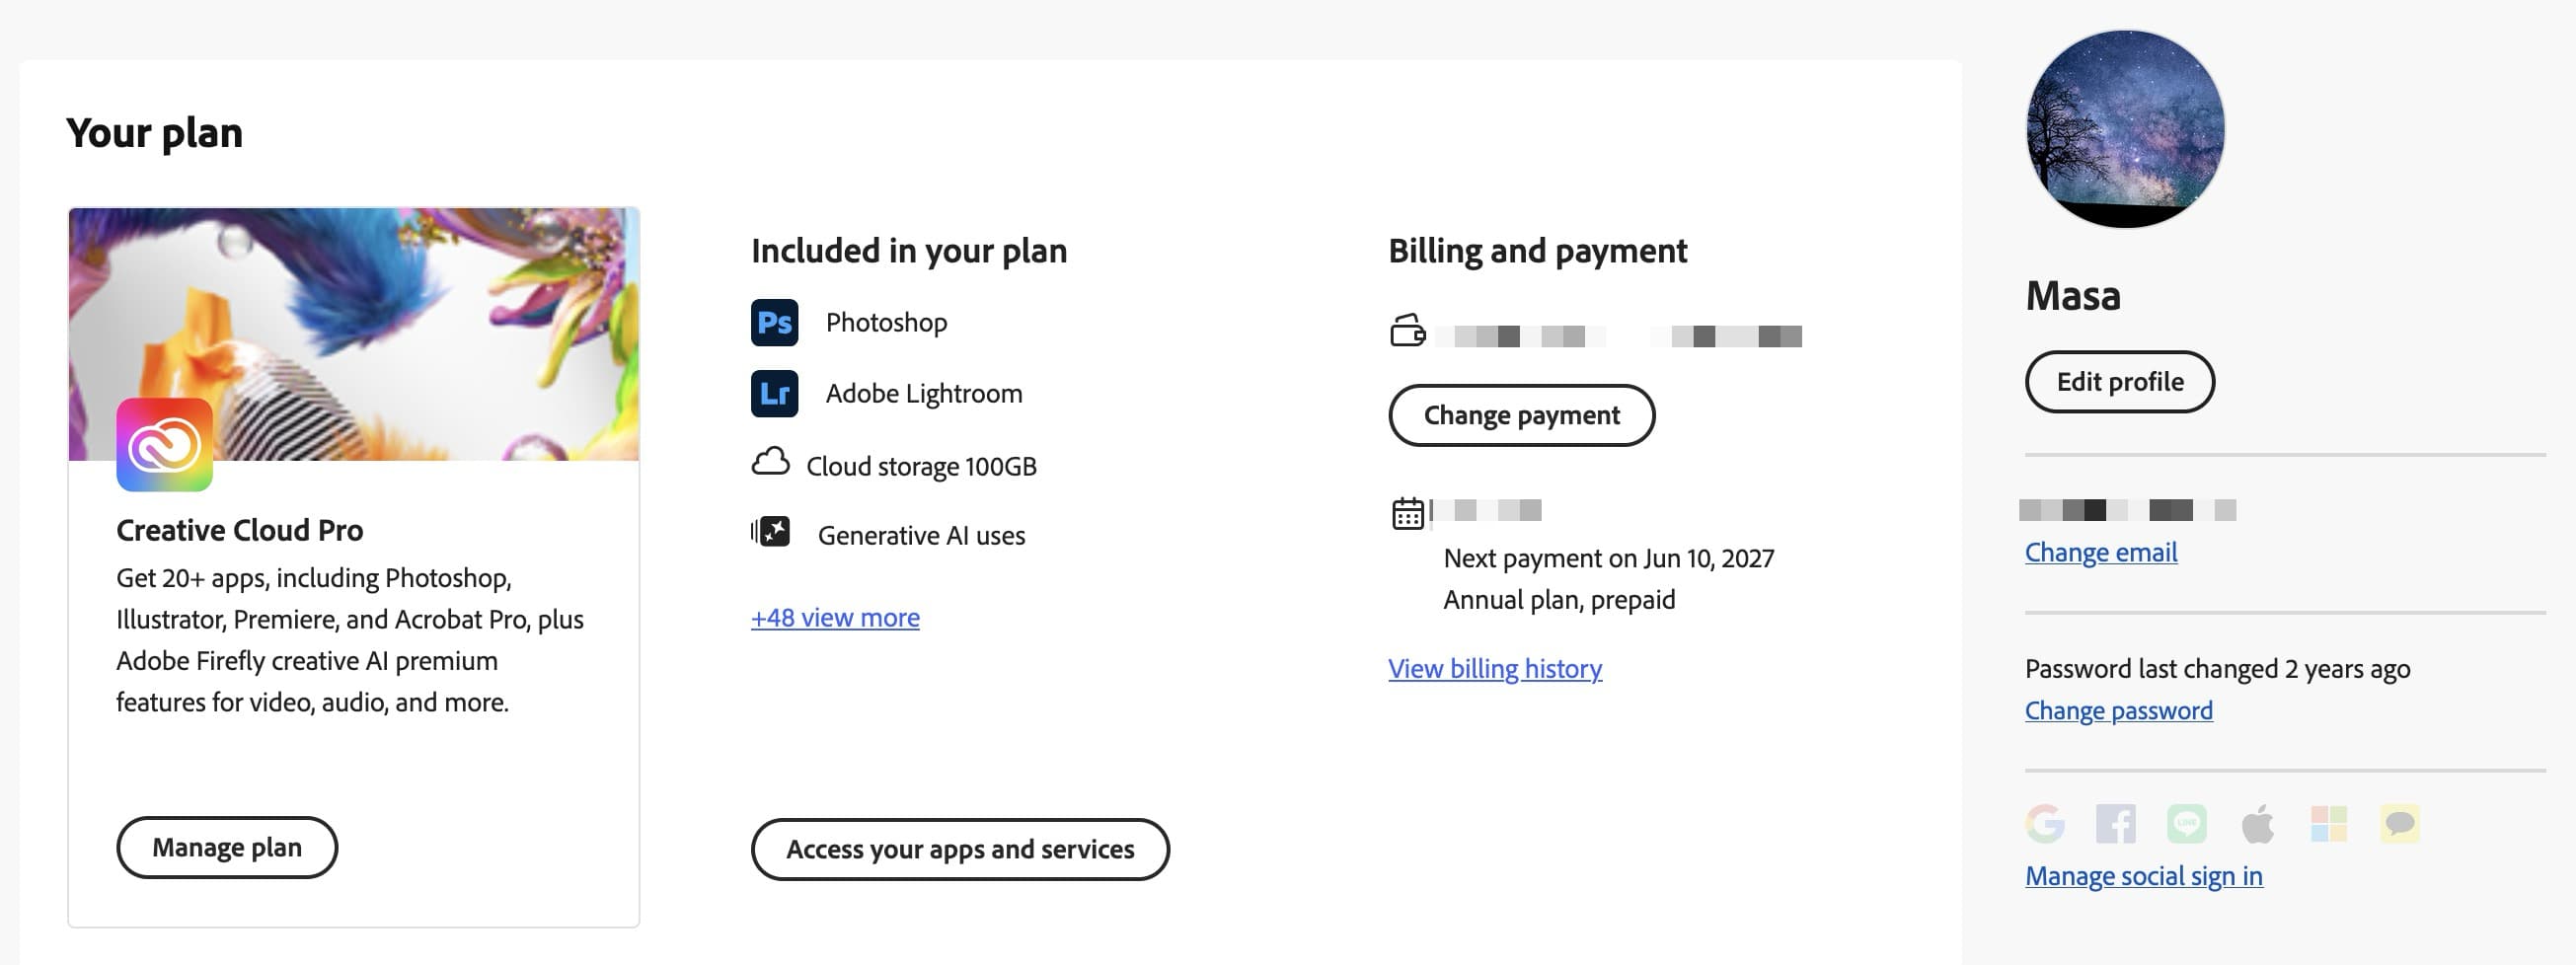Click the Adobe Lightroom Lr icon
This screenshot has width=2576, height=965.
click(x=774, y=393)
